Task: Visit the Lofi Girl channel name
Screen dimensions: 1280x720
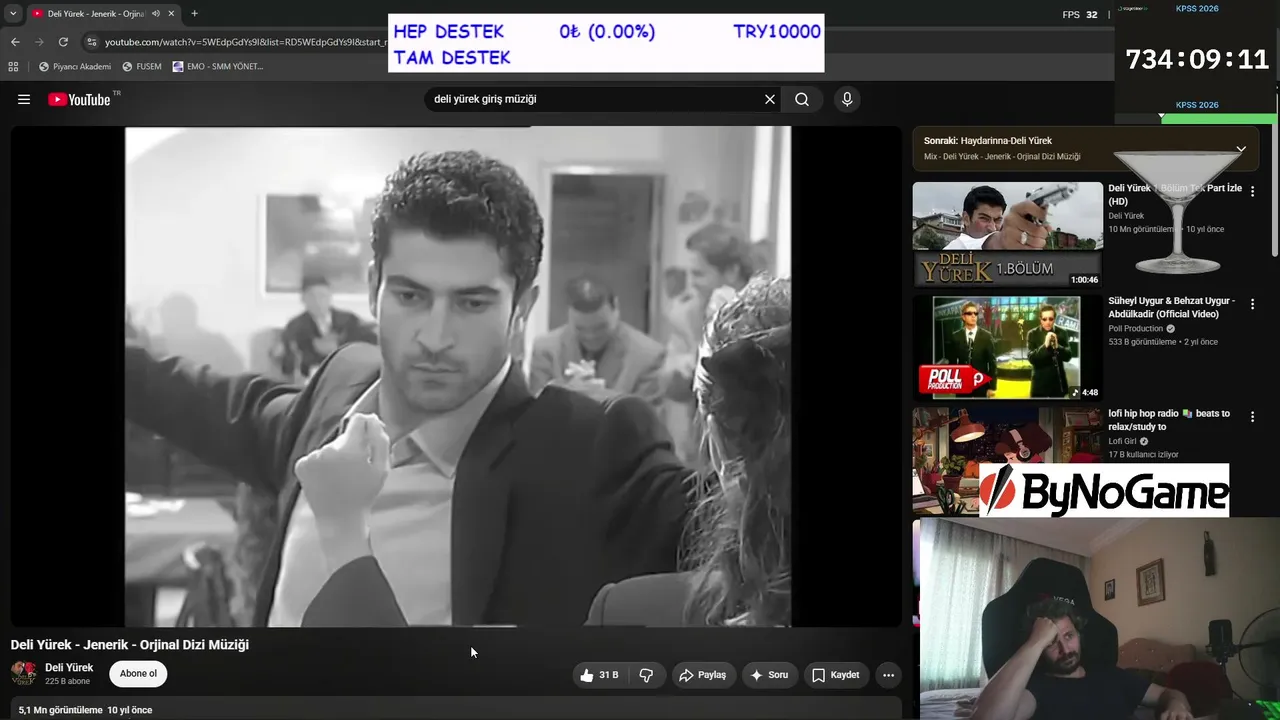Action: (x=1122, y=441)
